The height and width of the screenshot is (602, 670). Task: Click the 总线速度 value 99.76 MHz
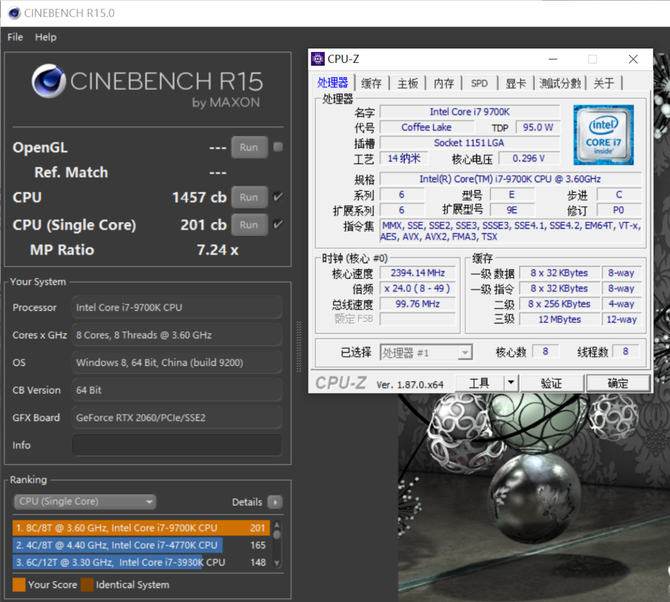pyautogui.click(x=417, y=304)
